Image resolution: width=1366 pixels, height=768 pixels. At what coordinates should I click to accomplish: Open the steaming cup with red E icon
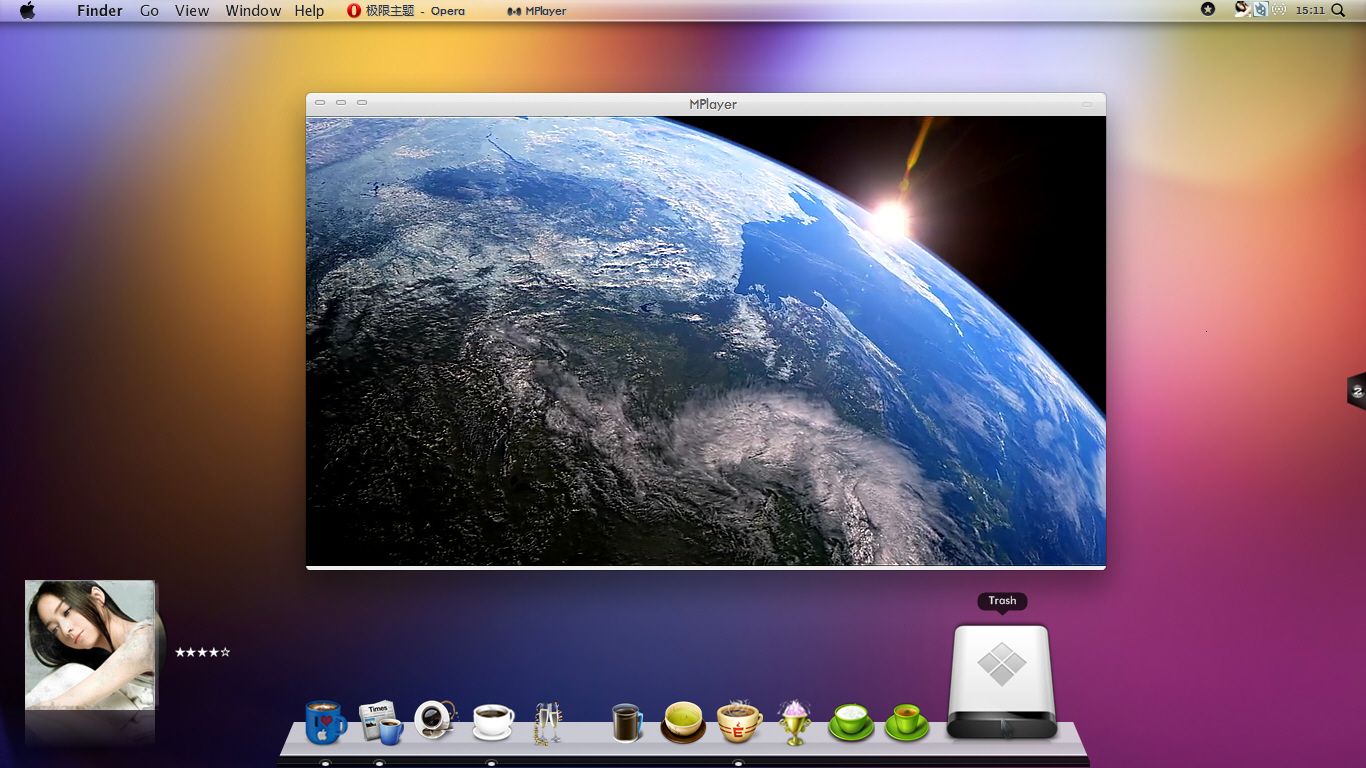point(739,722)
